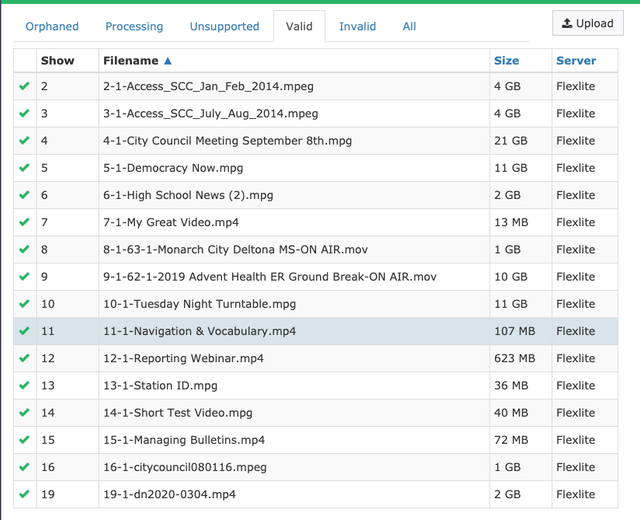Click the green checkmark for show 19
This screenshot has height=520, width=640.
[x=24, y=494]
